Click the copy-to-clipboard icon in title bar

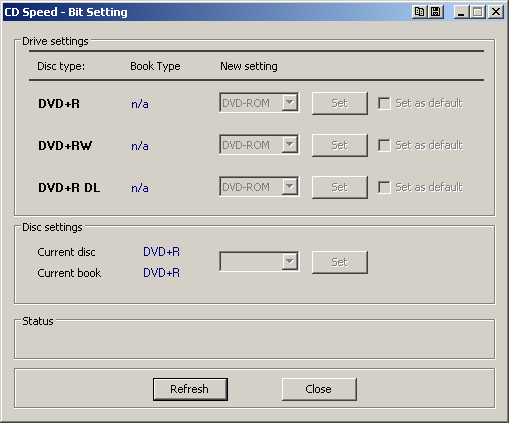[419, 12]
